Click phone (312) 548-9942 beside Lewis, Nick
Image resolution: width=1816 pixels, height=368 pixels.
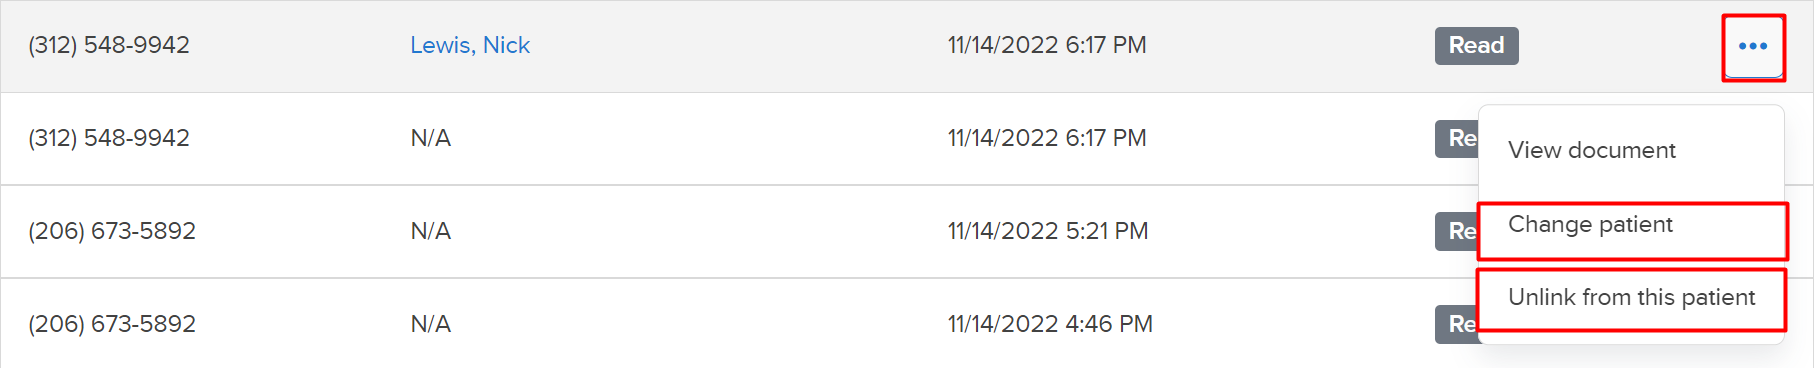tap(109, 45)
